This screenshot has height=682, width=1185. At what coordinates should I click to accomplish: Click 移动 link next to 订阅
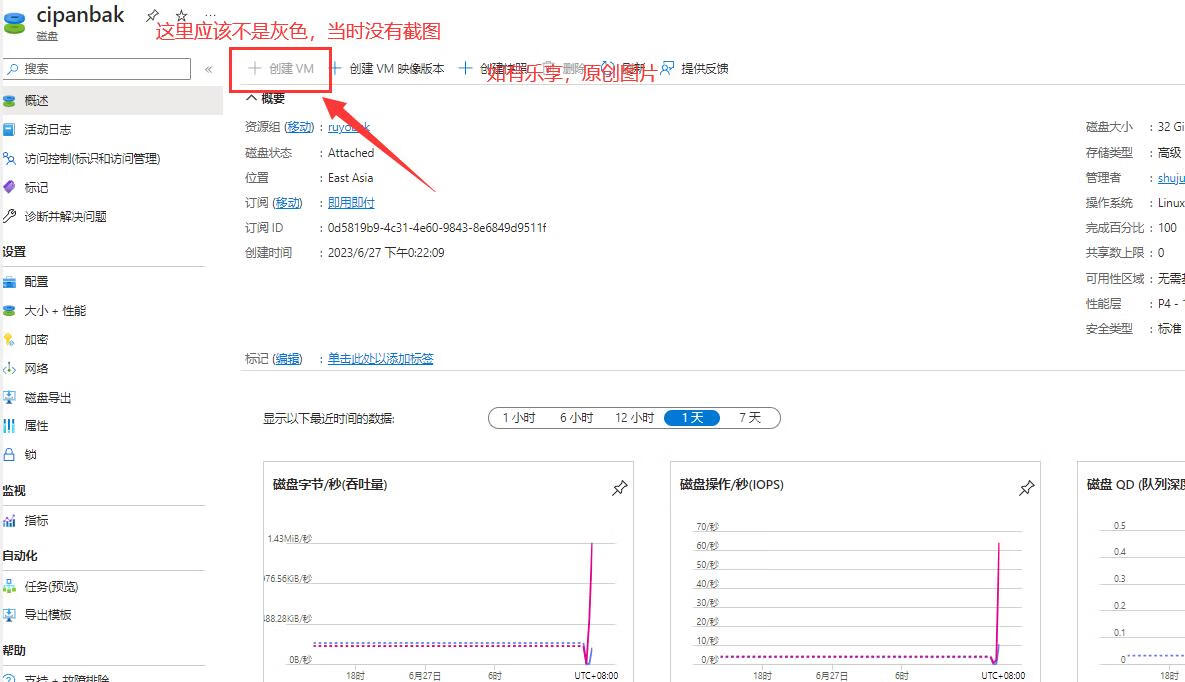pos(288,203)
